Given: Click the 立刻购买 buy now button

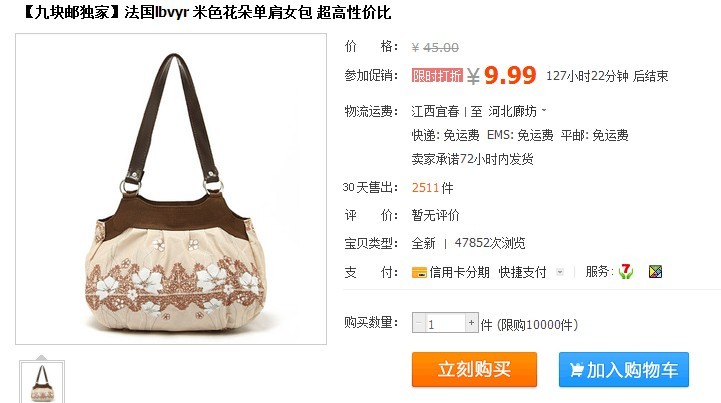Looking at the screenshot, I should pos(475,369).
